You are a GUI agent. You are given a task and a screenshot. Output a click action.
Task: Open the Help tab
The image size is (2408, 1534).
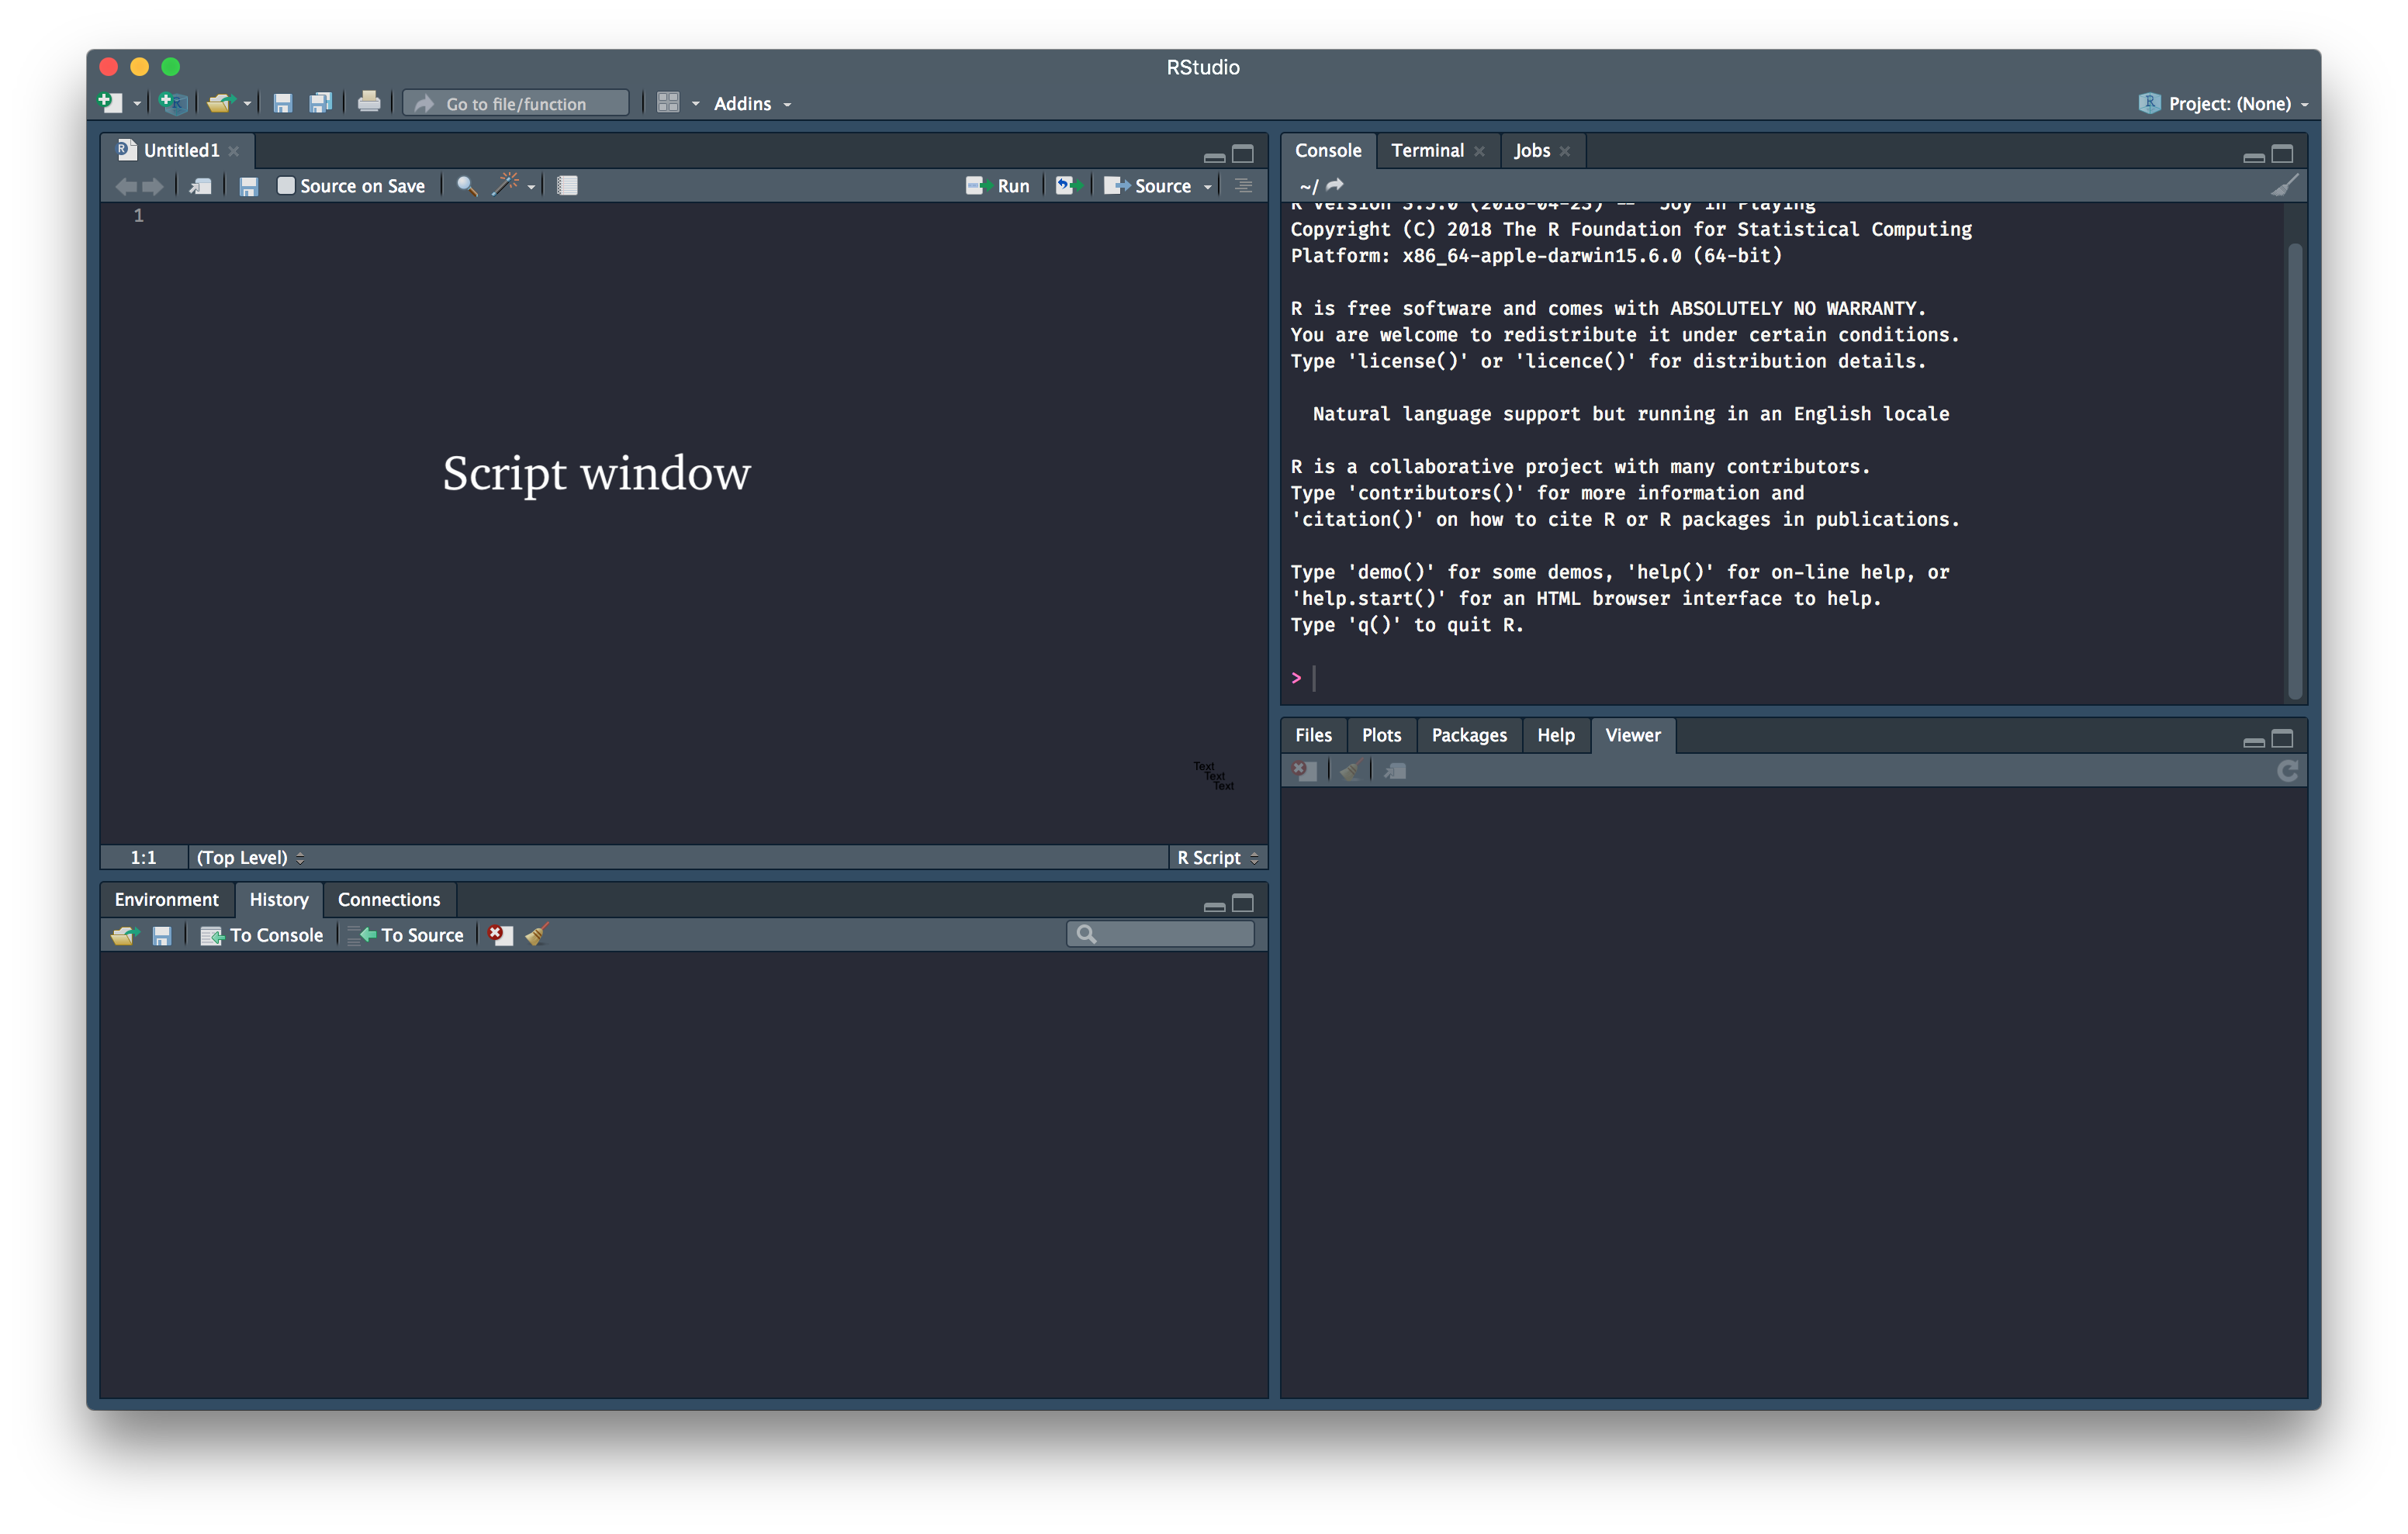pyautogui.click(x=1555, y=735)
